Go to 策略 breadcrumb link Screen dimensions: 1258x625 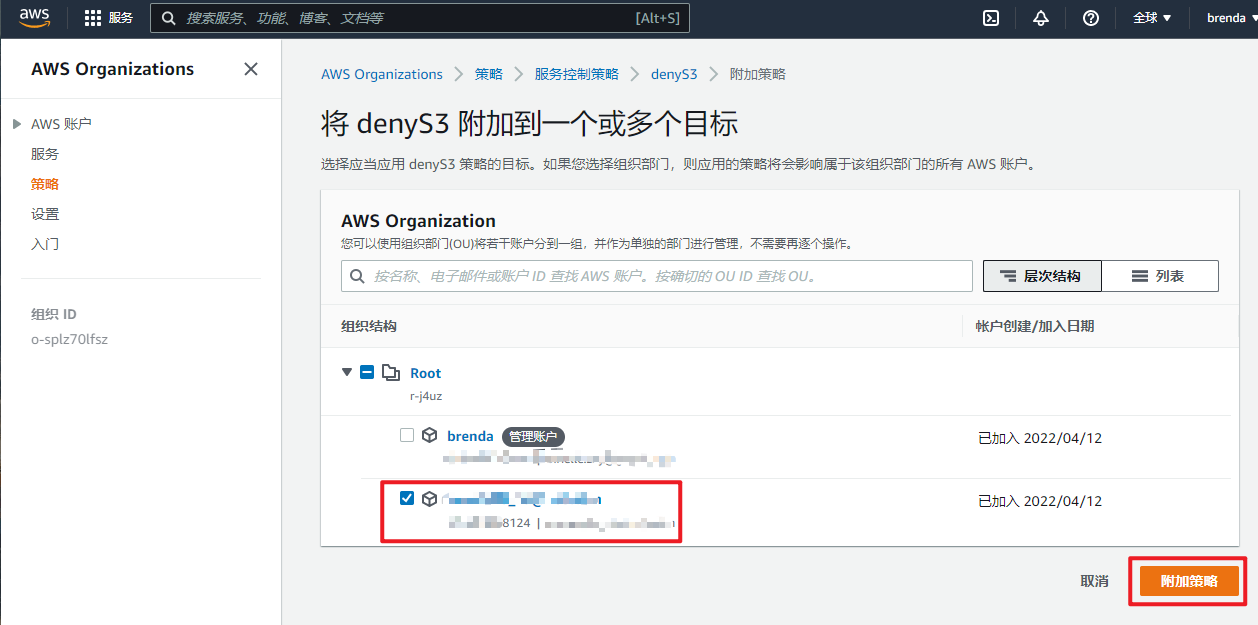tap(489, 74)
